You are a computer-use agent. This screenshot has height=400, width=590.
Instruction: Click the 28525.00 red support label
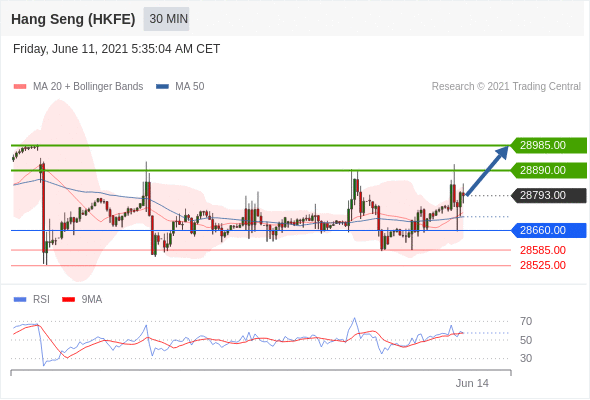543,265
